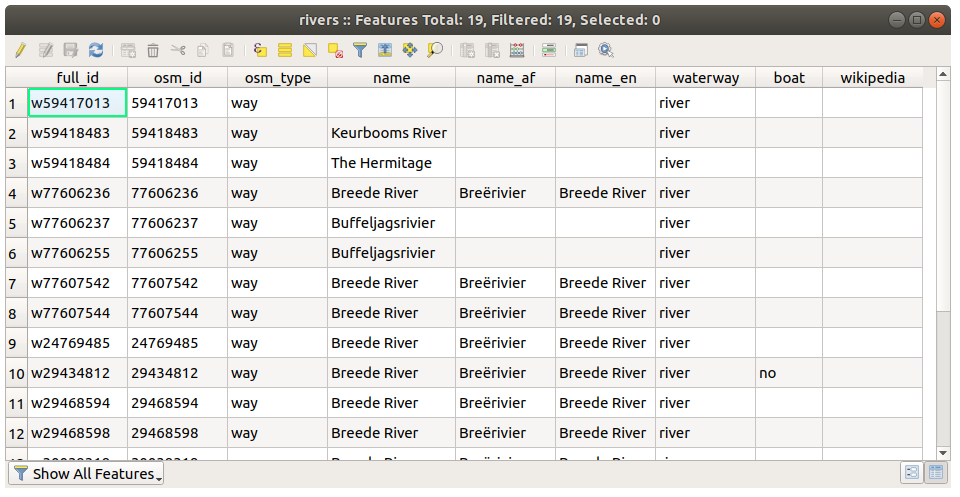Viewport: 960px width, 497px height.
Task: Open the field calculator
Action: pos(517,50)
